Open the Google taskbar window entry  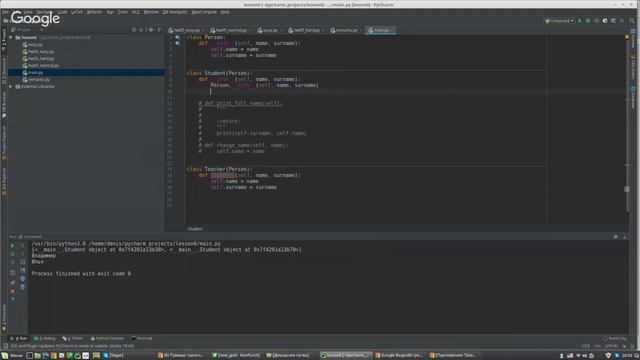click(399, 356)
